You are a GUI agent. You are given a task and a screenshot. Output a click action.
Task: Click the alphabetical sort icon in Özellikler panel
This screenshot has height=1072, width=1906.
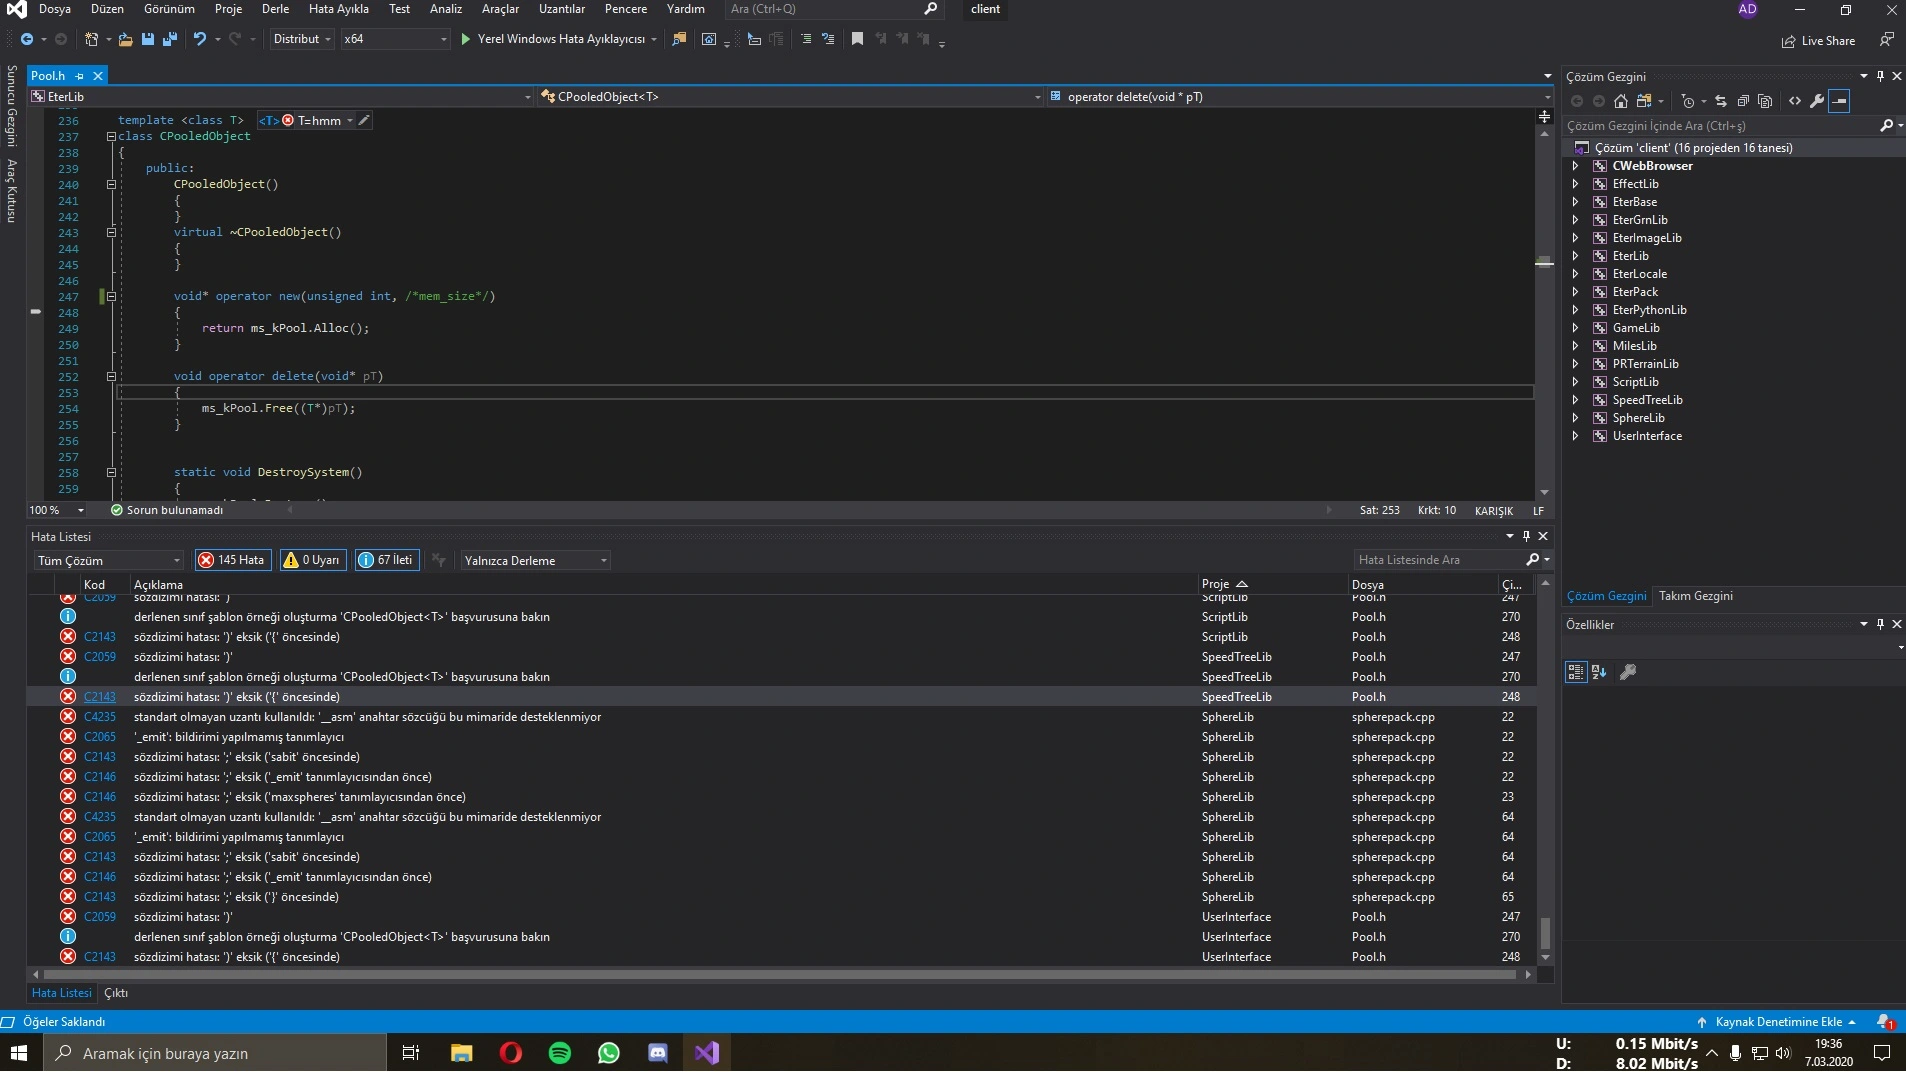pos(1598,672)
